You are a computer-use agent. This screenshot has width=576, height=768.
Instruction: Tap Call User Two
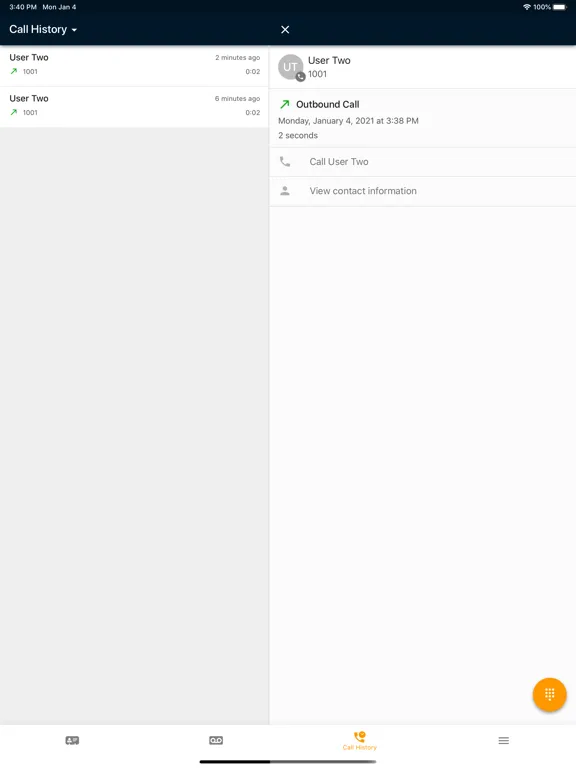(423, 162)
